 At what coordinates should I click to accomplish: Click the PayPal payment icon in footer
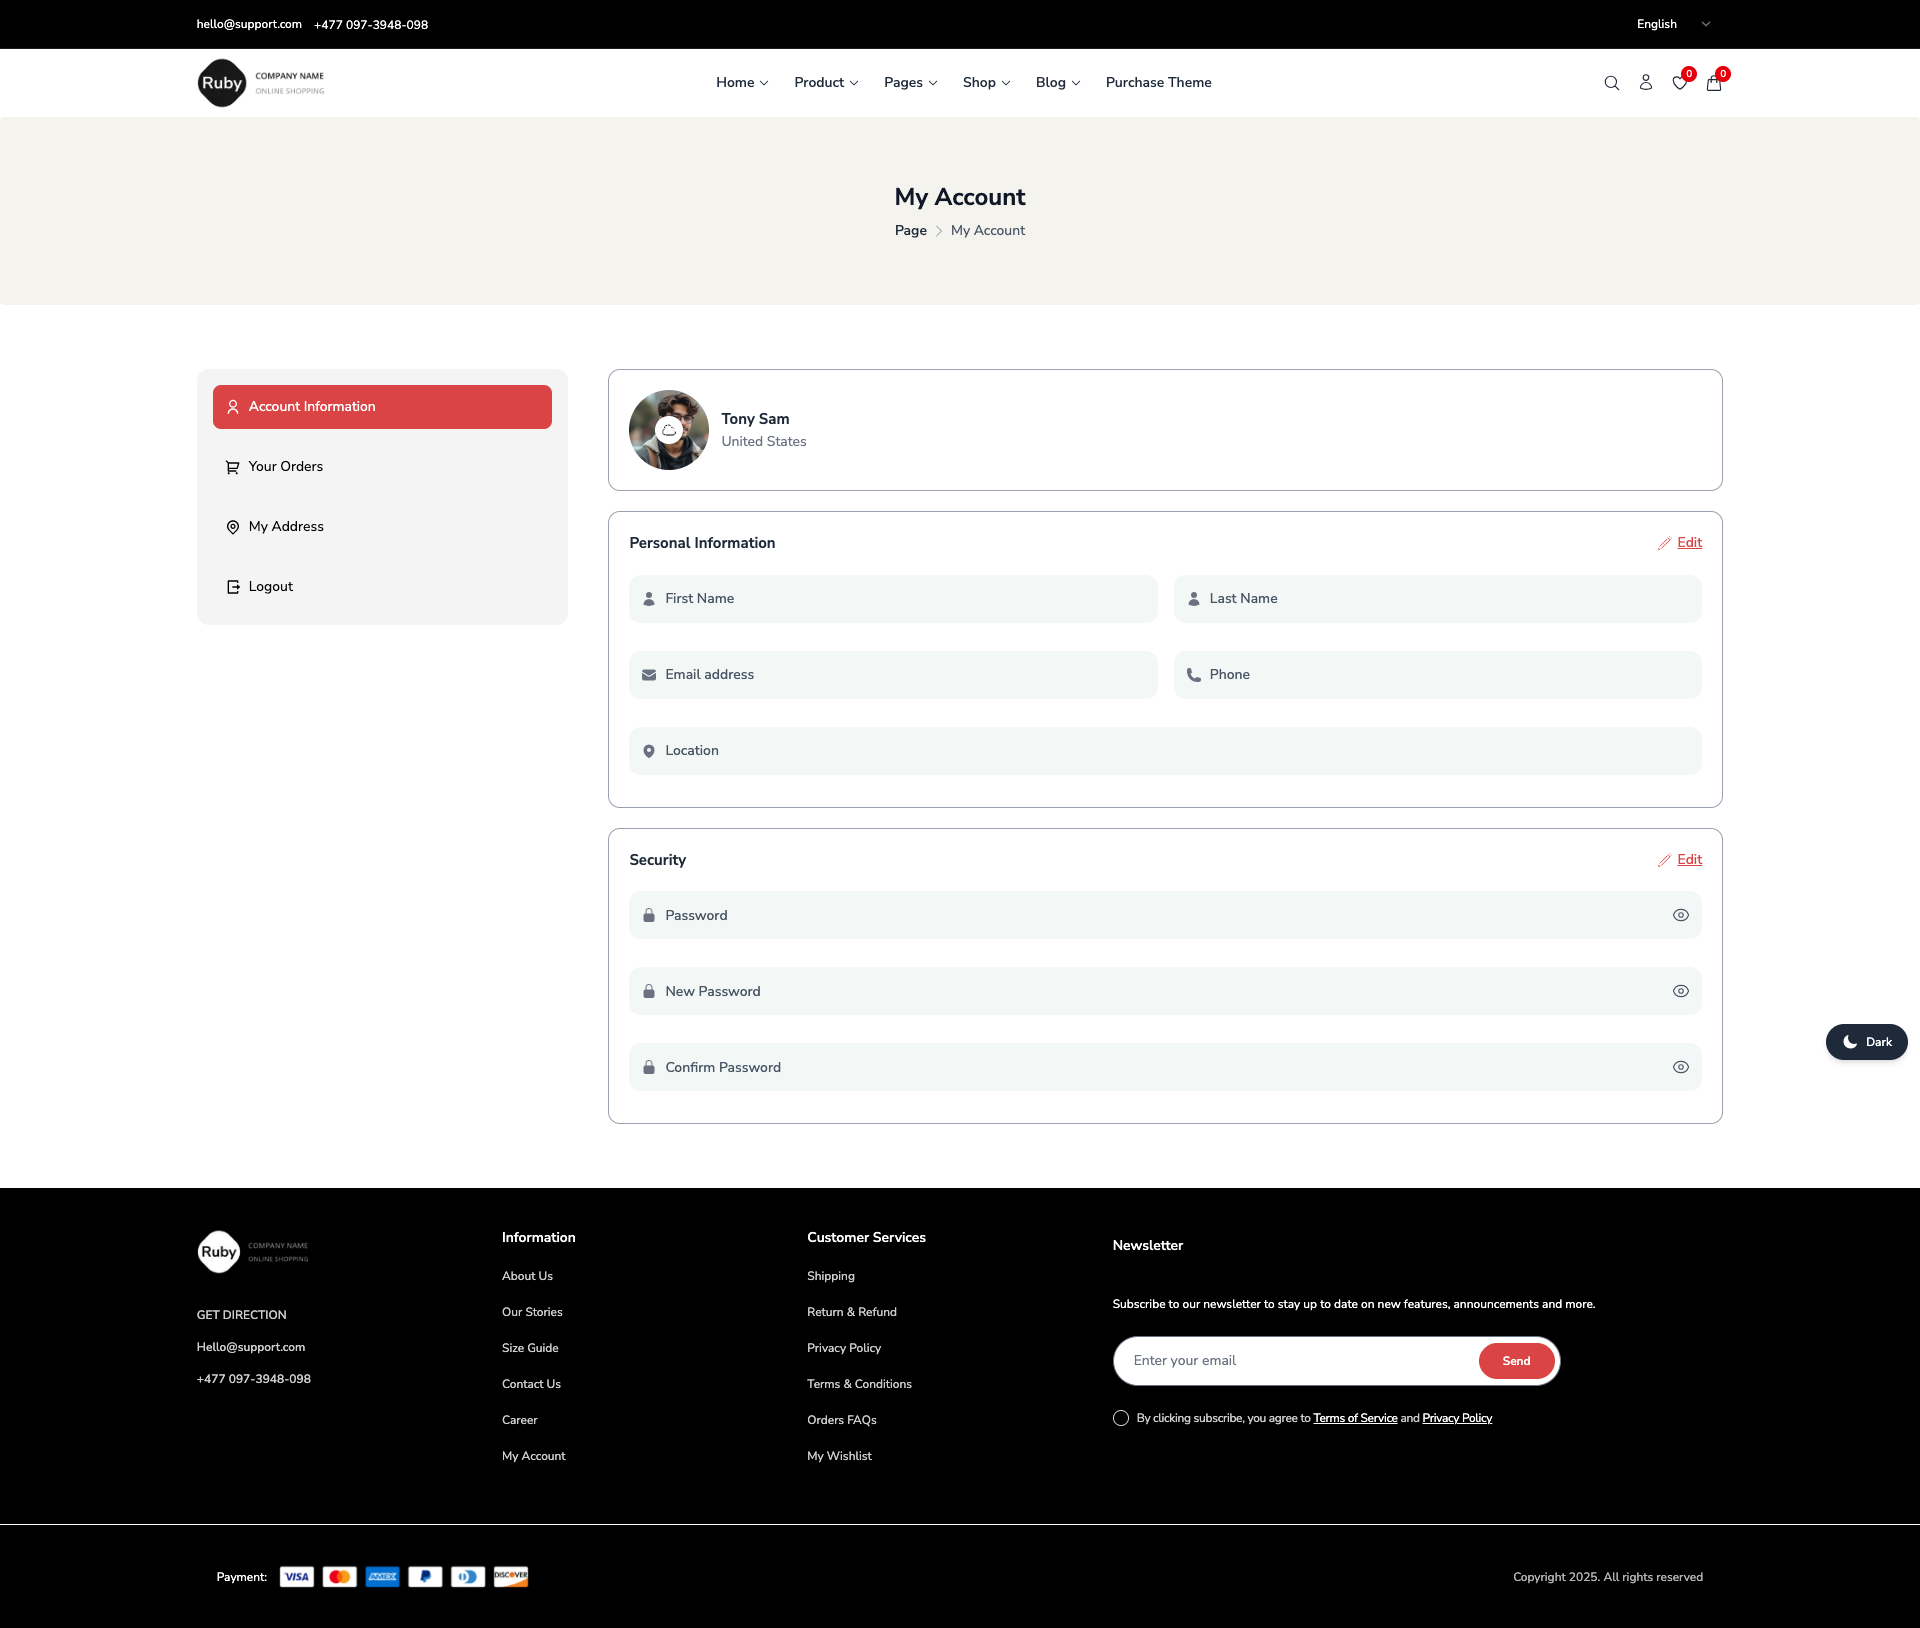pos(425,1577)
